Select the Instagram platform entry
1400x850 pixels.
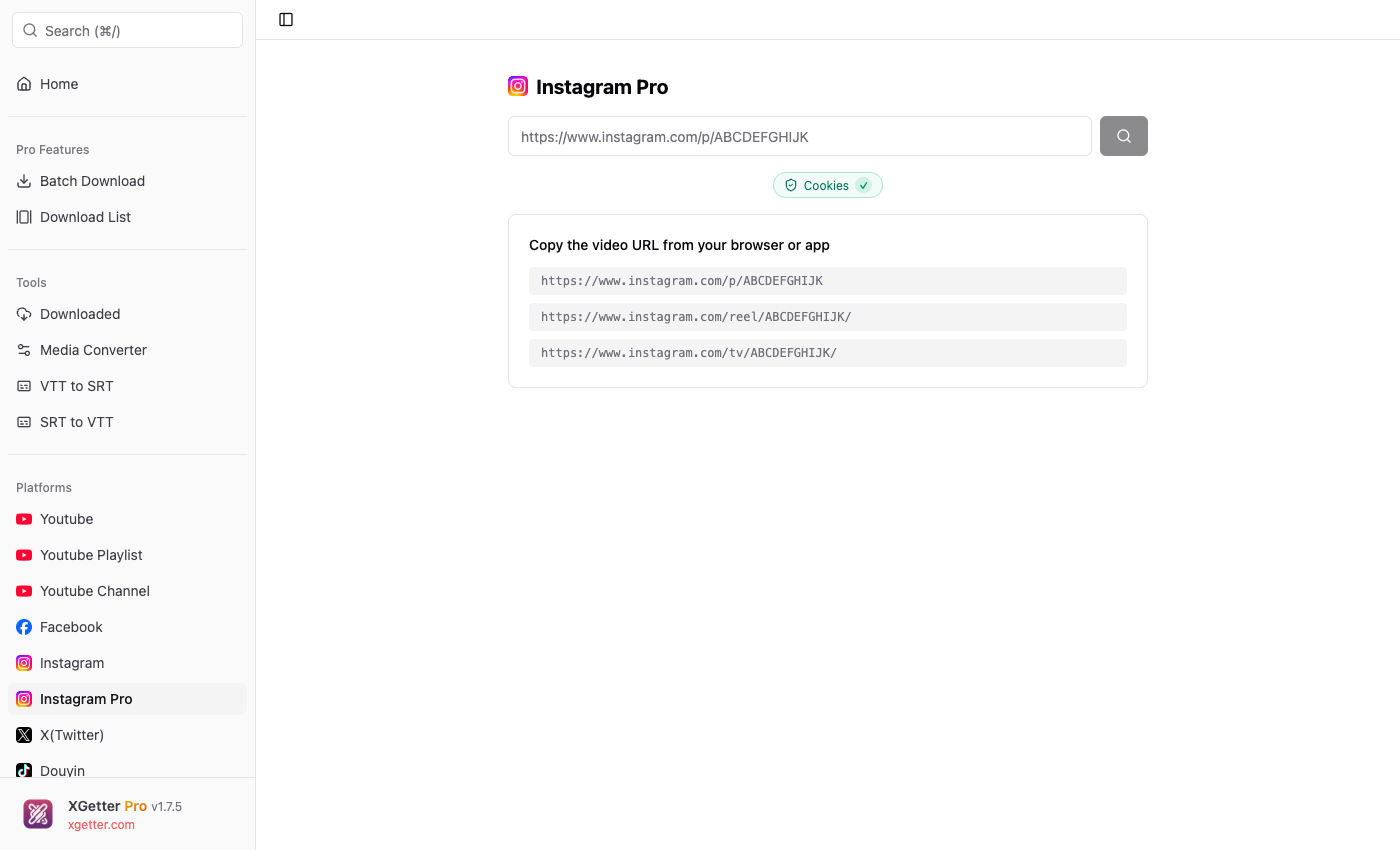(127, 663)
